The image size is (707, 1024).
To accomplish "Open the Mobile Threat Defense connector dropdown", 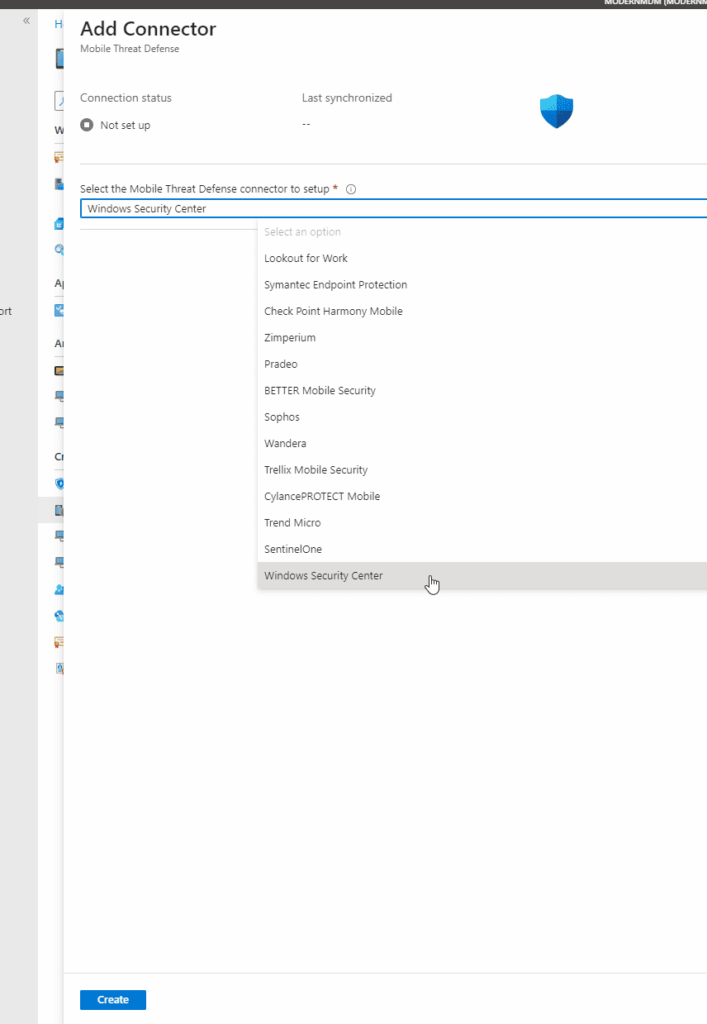I will point(392,209).
